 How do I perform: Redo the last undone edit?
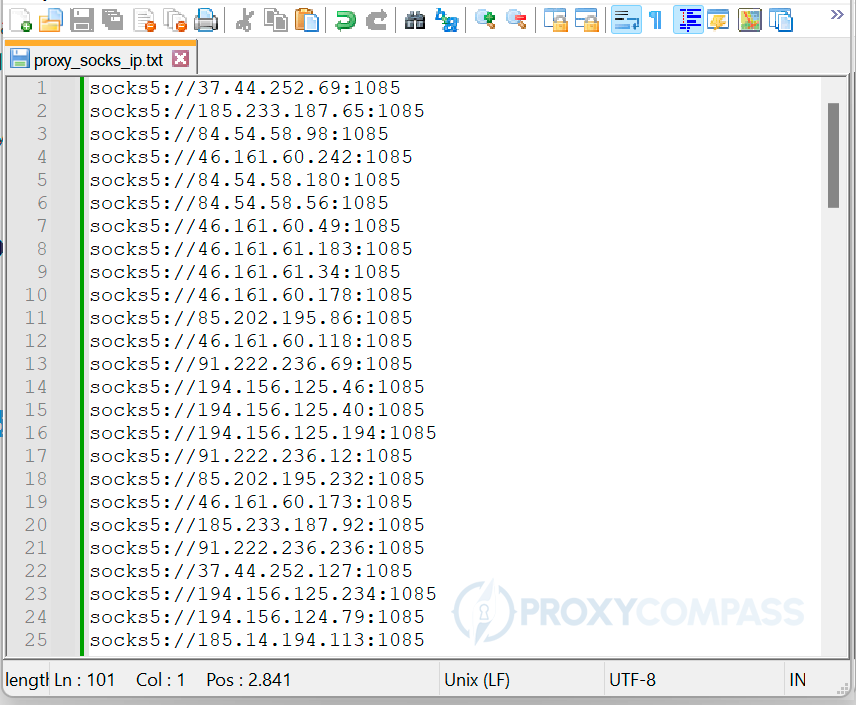[x=376, y=20]
